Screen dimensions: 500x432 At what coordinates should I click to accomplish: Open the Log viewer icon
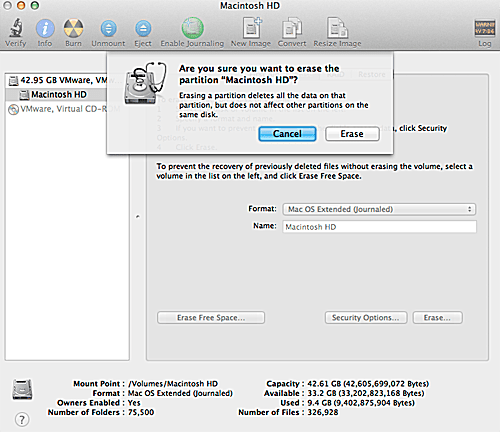(x=484, y=28)
